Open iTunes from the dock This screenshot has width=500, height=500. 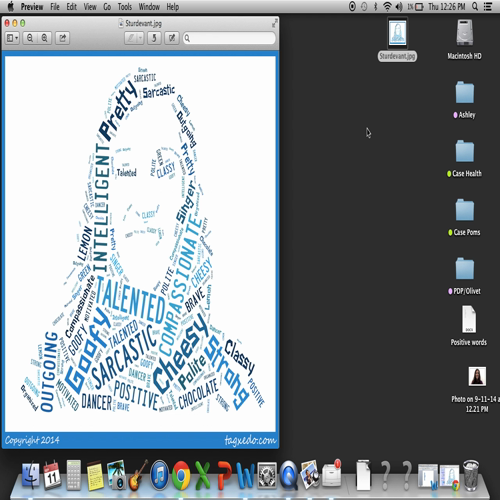[x=159, y=475]
